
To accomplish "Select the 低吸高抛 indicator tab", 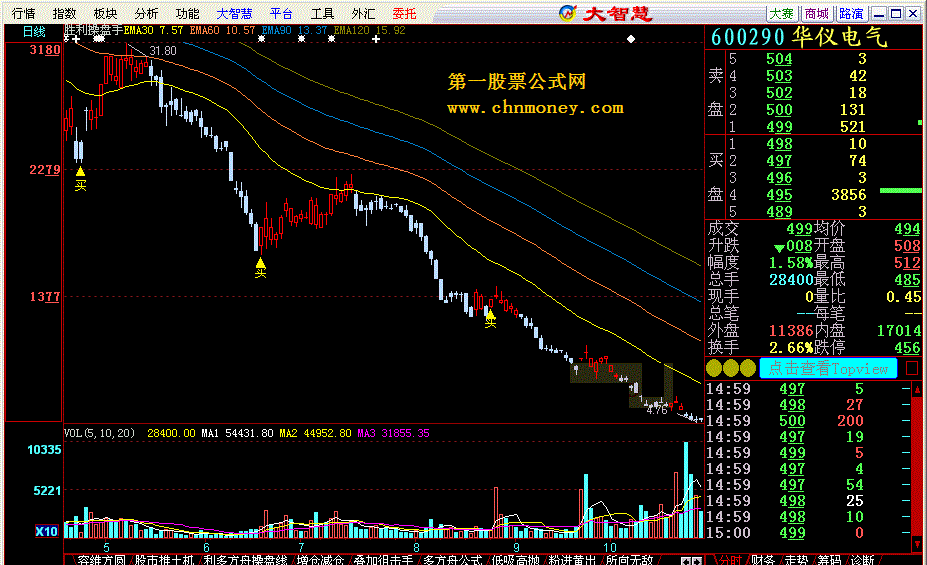I will tap(515, 560).
